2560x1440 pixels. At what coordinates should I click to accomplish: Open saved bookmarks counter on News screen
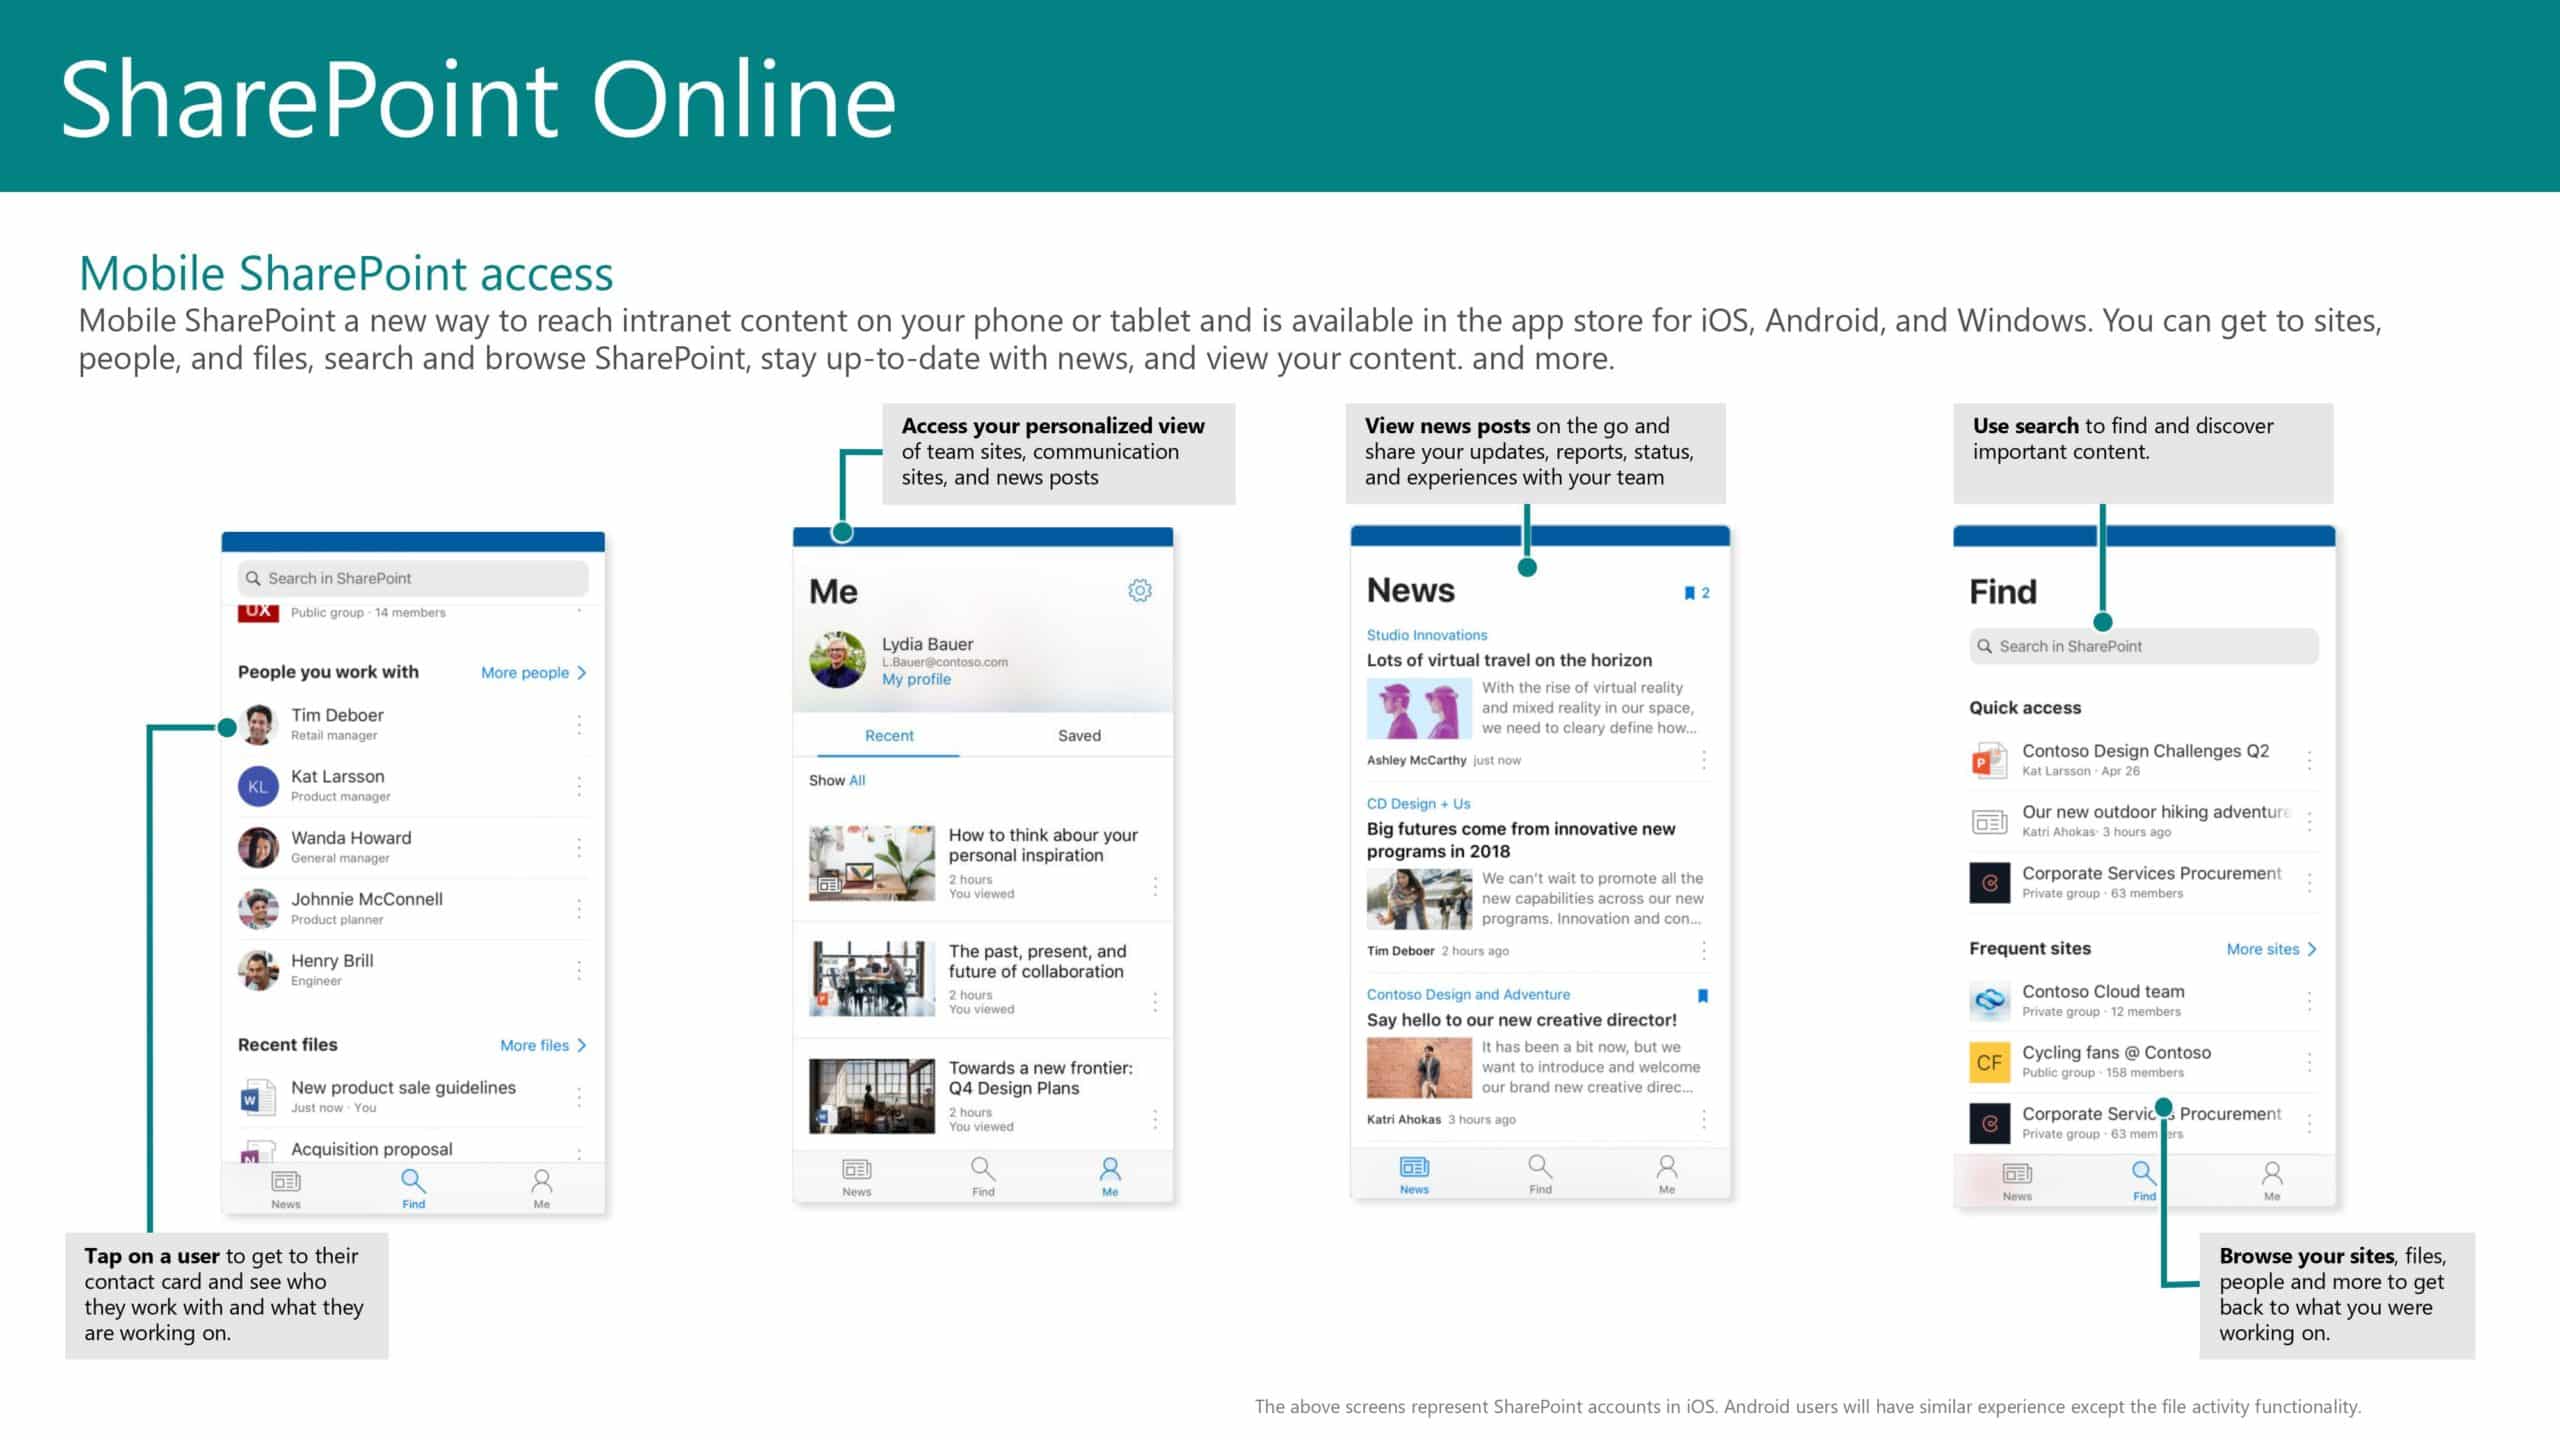point(1697,593)
